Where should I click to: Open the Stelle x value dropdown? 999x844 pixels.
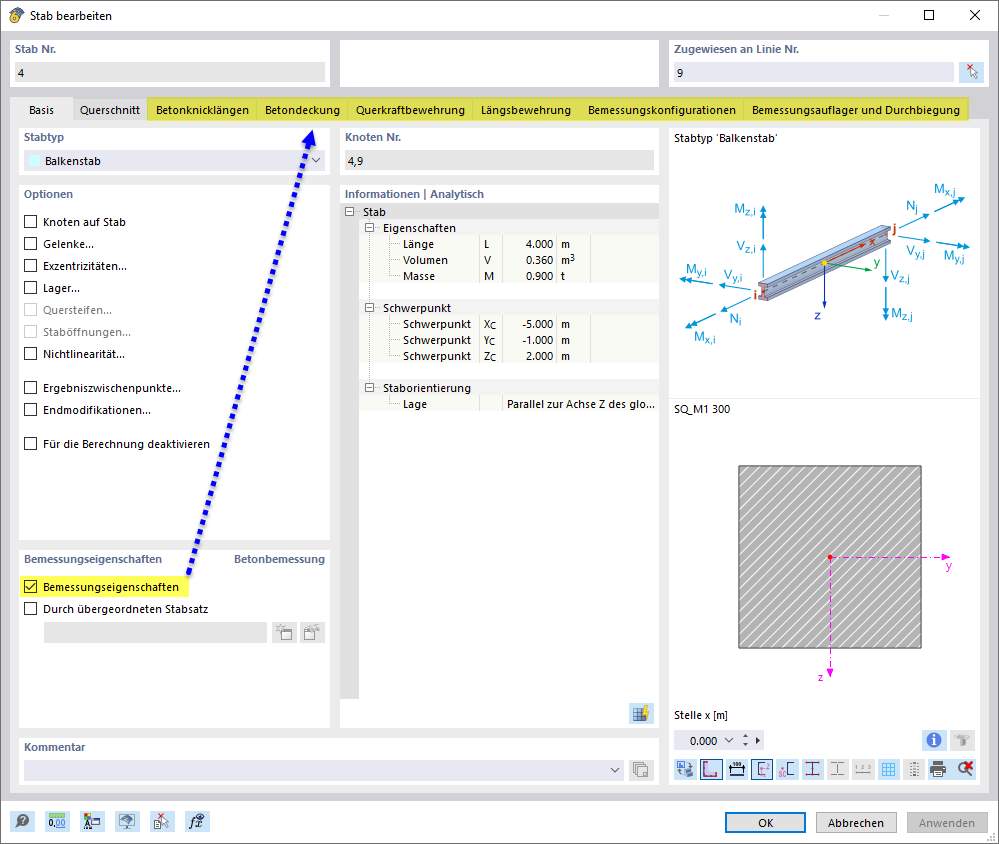click(x=729, y=740)
